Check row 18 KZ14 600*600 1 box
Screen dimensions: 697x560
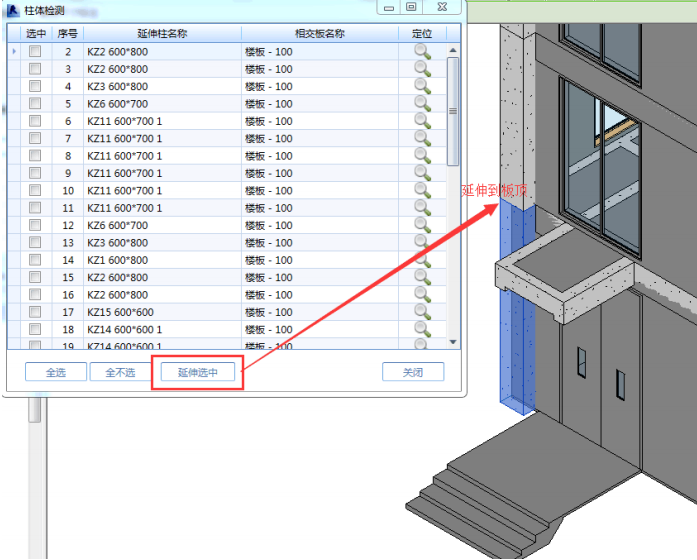[x=35, y=328]
